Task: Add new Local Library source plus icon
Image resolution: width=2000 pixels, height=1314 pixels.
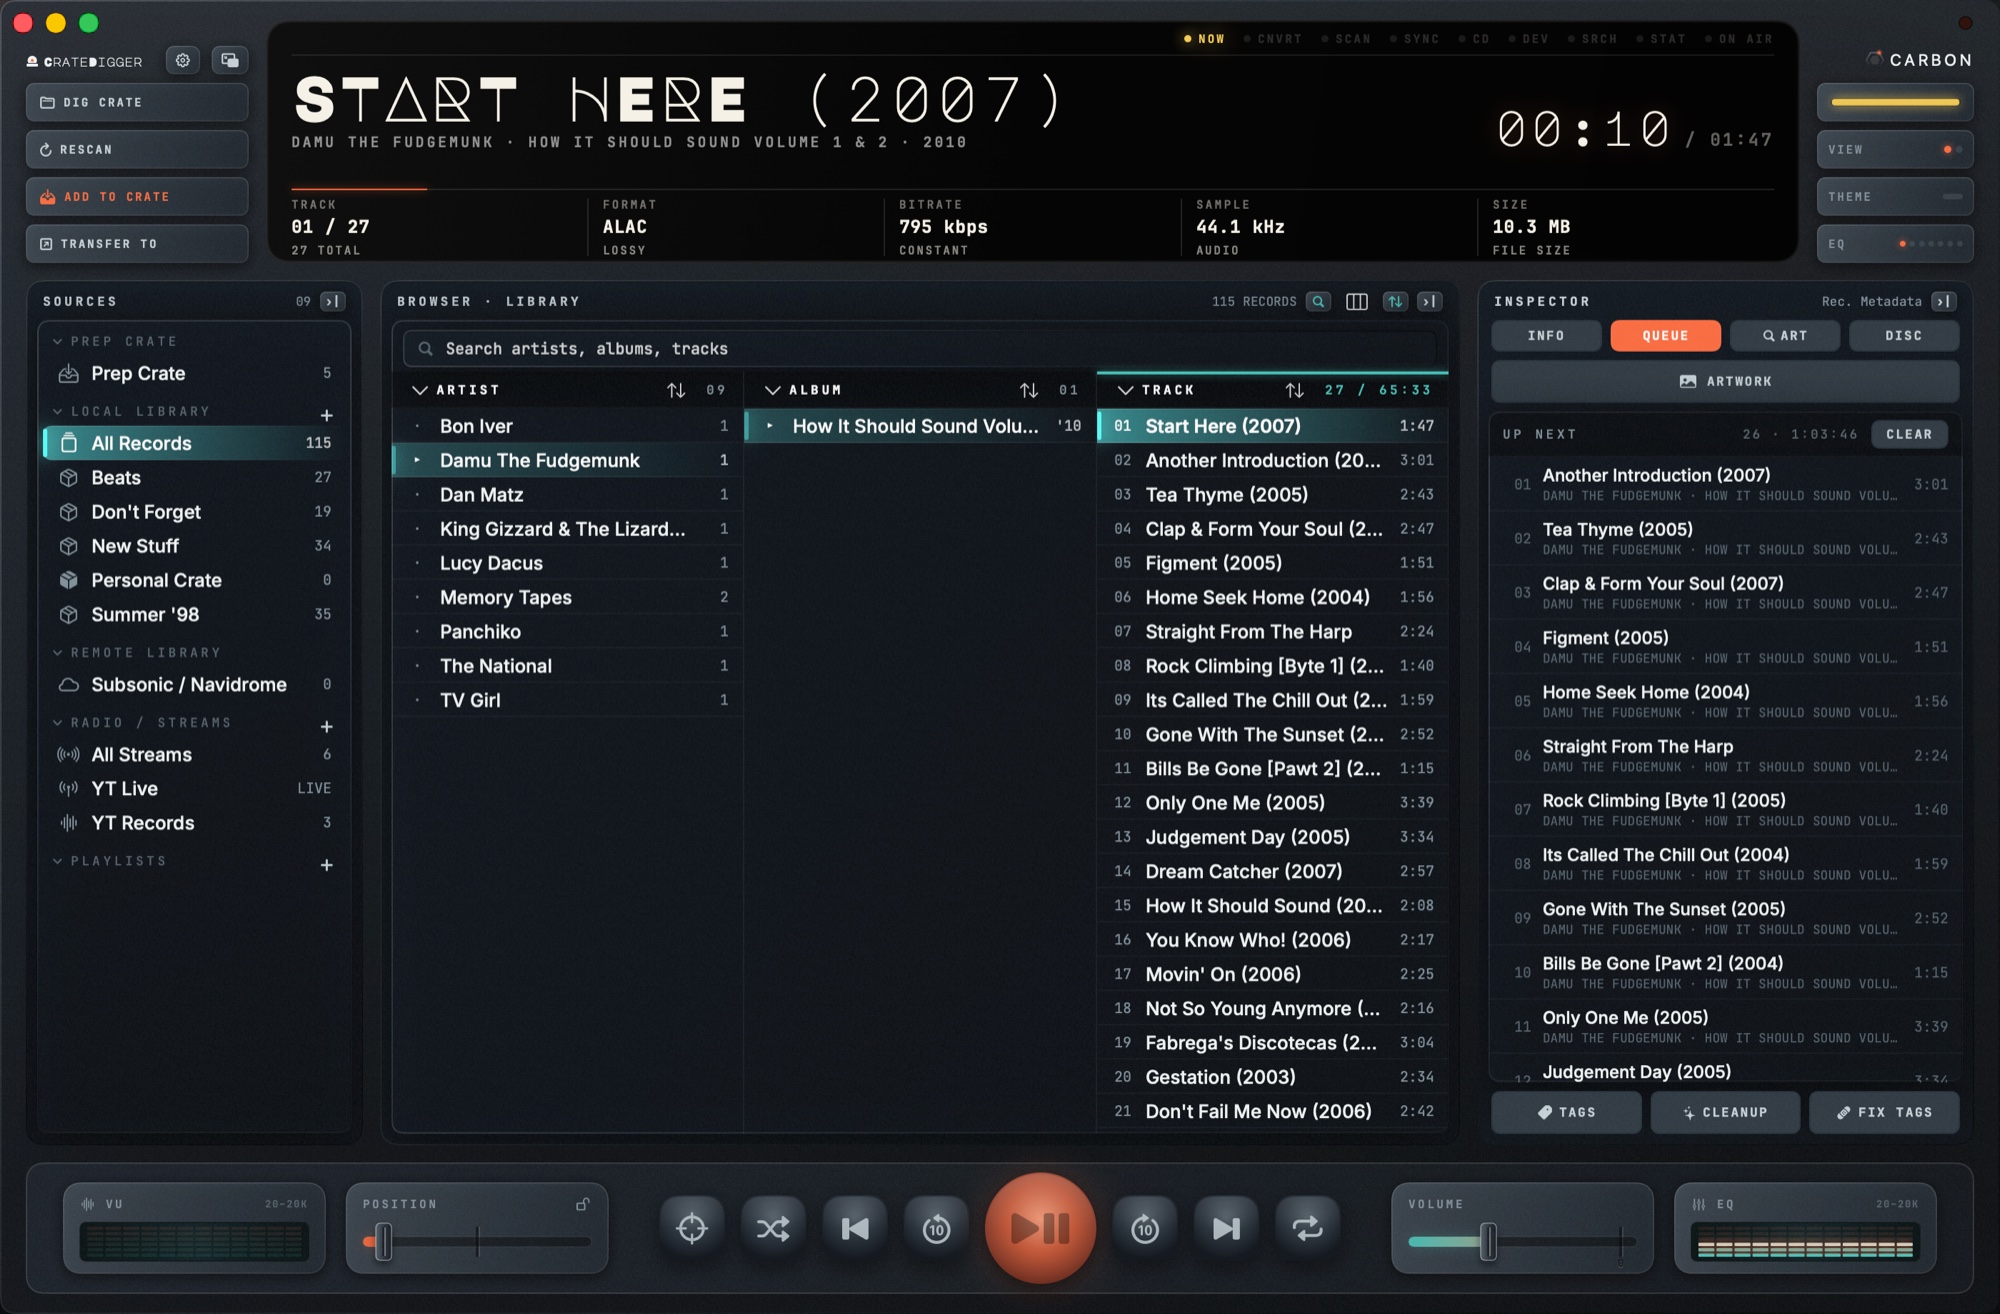Action: 326,416
